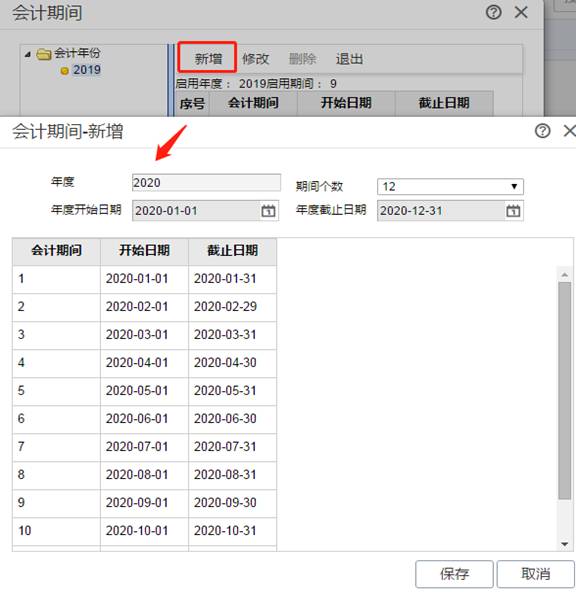Close the 会计期间 window
This screenshot has height=592, width=576.
(x=521, y=12)
